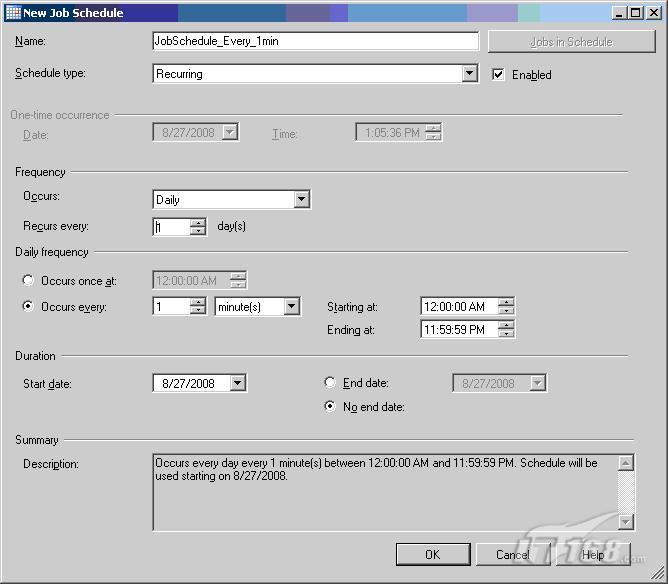The height and width of the screenshot is (584, 668).
Task: Increase the Ending at time
Action: pyautogui.click(x=506, y=325)
